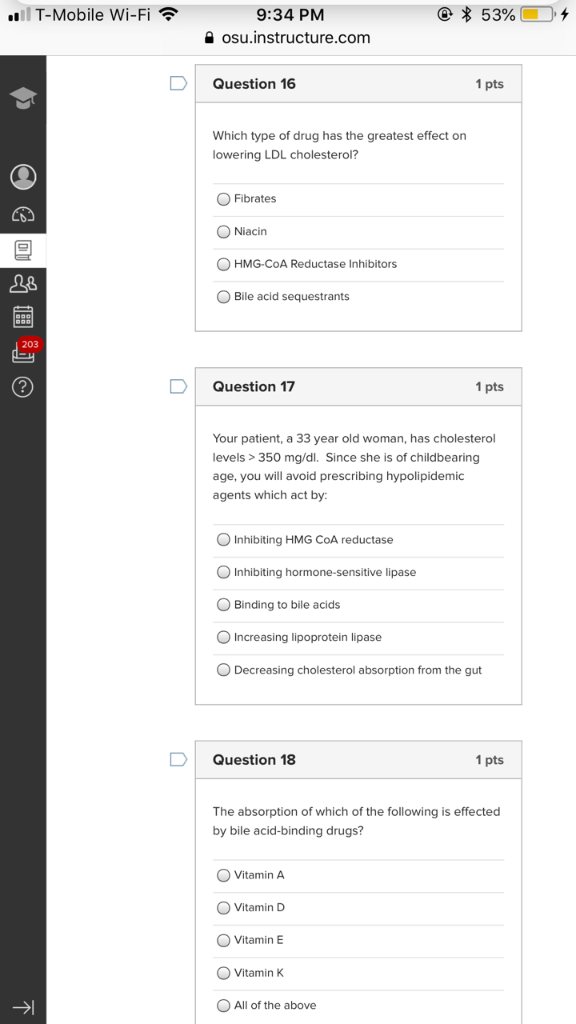Open the Dashboard from the sidebar
The width and height of the screenshot is (576, 1024).
(x=23, y=214)
